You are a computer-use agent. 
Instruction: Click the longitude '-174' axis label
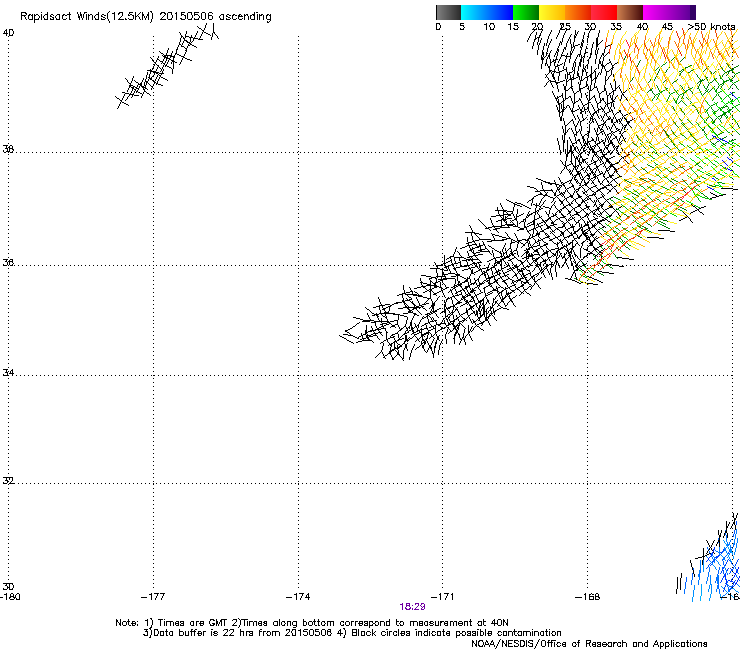tap(298, 597)
